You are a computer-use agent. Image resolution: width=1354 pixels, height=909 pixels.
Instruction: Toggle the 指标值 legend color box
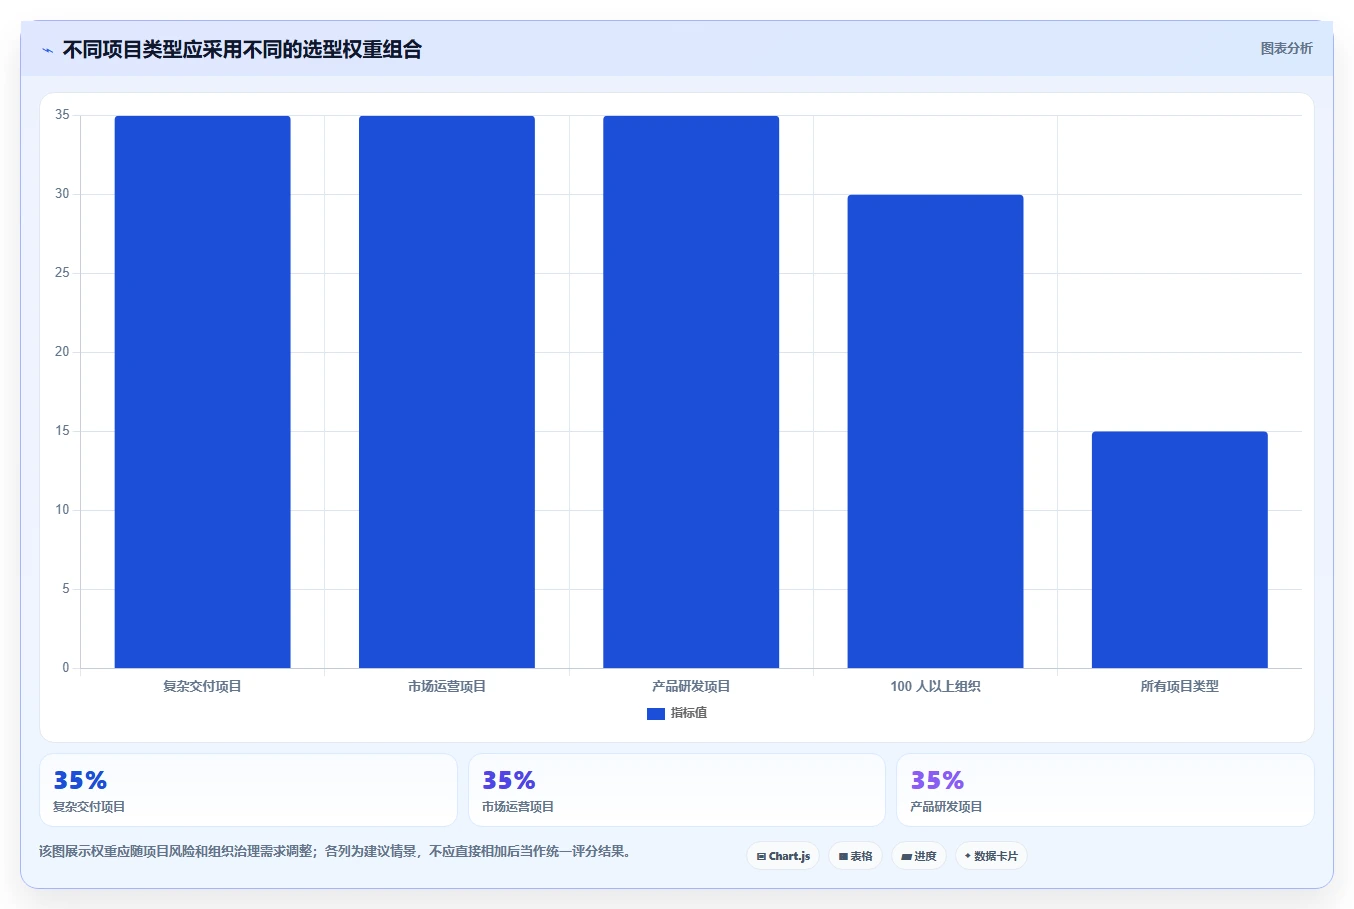656,713
